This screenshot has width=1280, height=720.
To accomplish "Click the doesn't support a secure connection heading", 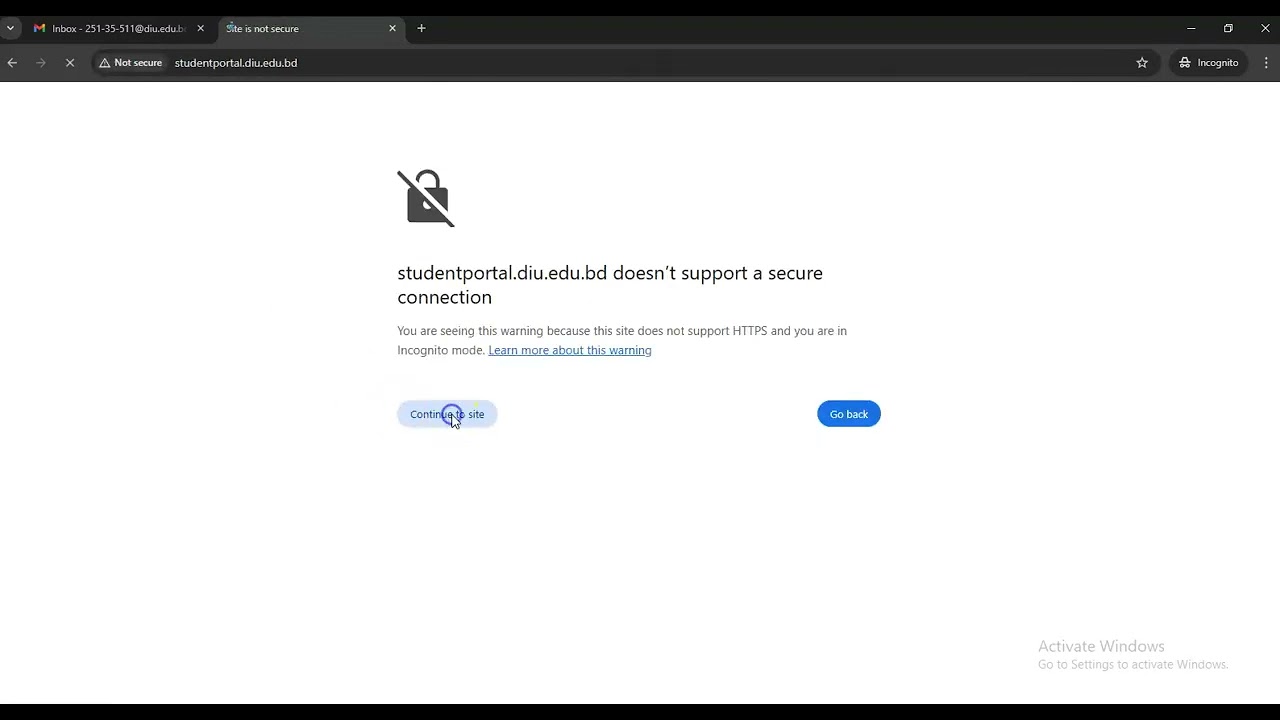I will point(610,285).
